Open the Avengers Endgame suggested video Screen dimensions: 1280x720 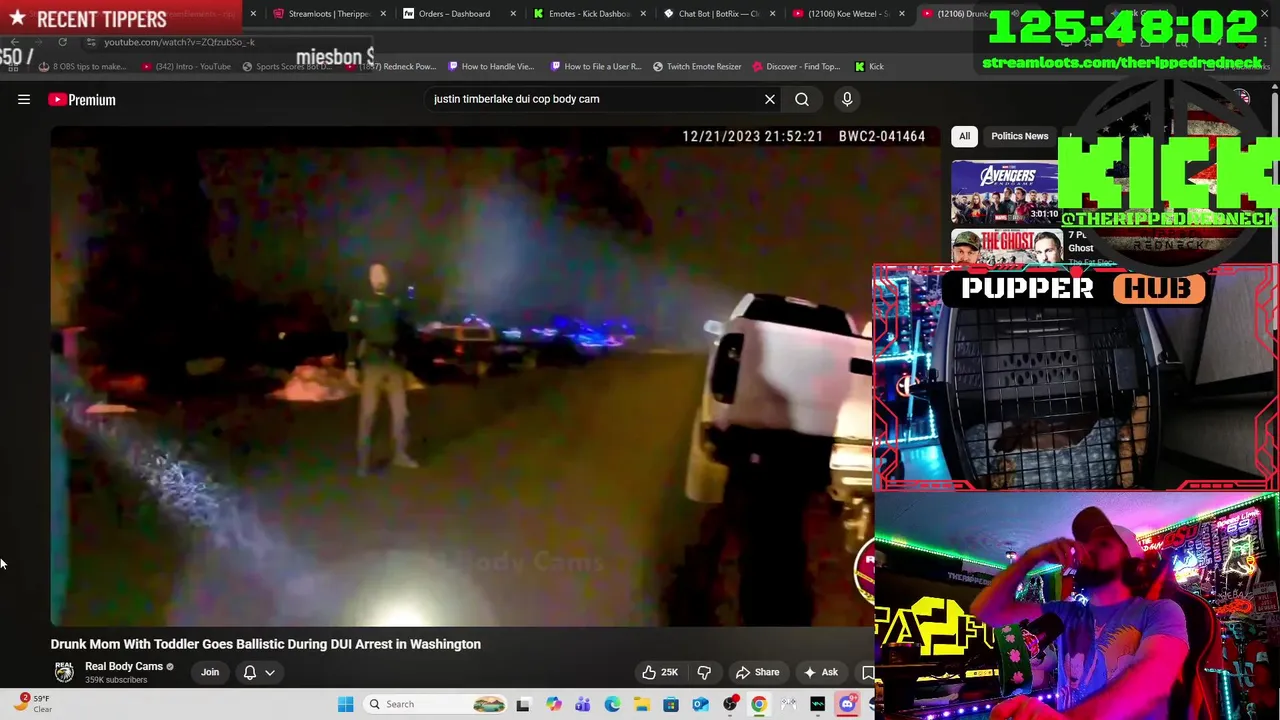1005,192
